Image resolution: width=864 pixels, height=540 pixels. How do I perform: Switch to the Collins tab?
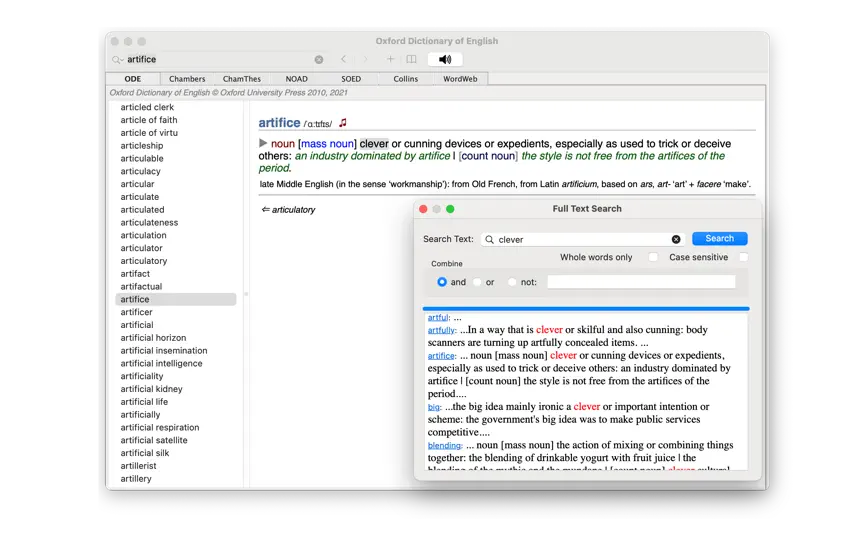(406, 79)
